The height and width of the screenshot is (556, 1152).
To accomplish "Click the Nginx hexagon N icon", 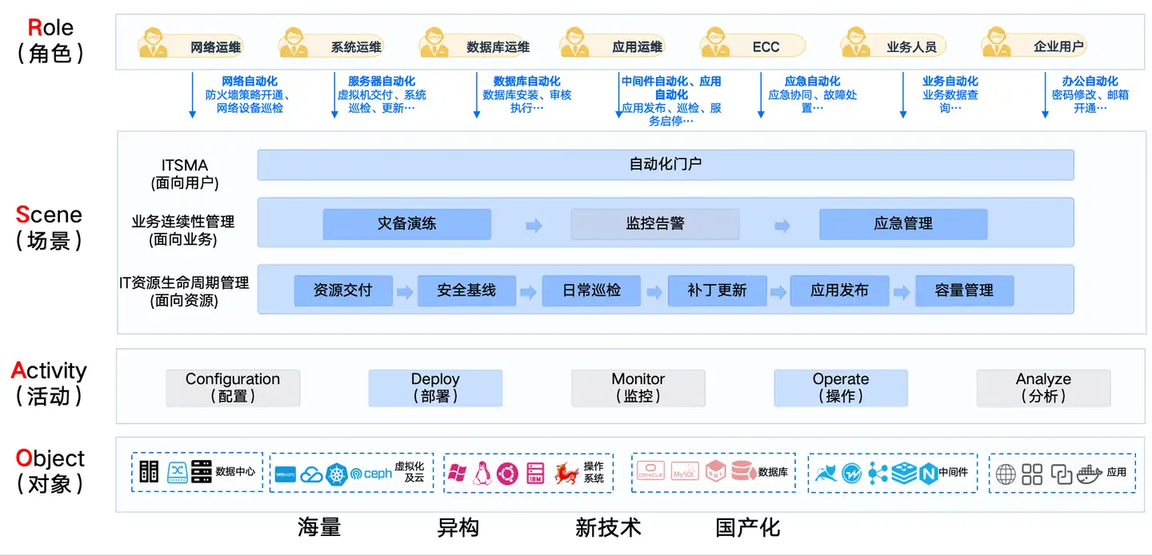I will click(x=929, y=474).
